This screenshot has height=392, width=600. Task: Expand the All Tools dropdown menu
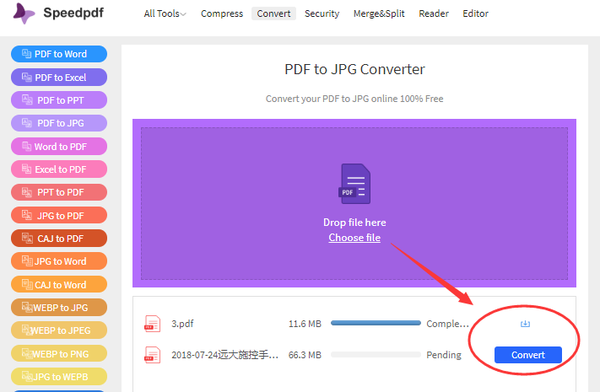(x=165, y=14)
